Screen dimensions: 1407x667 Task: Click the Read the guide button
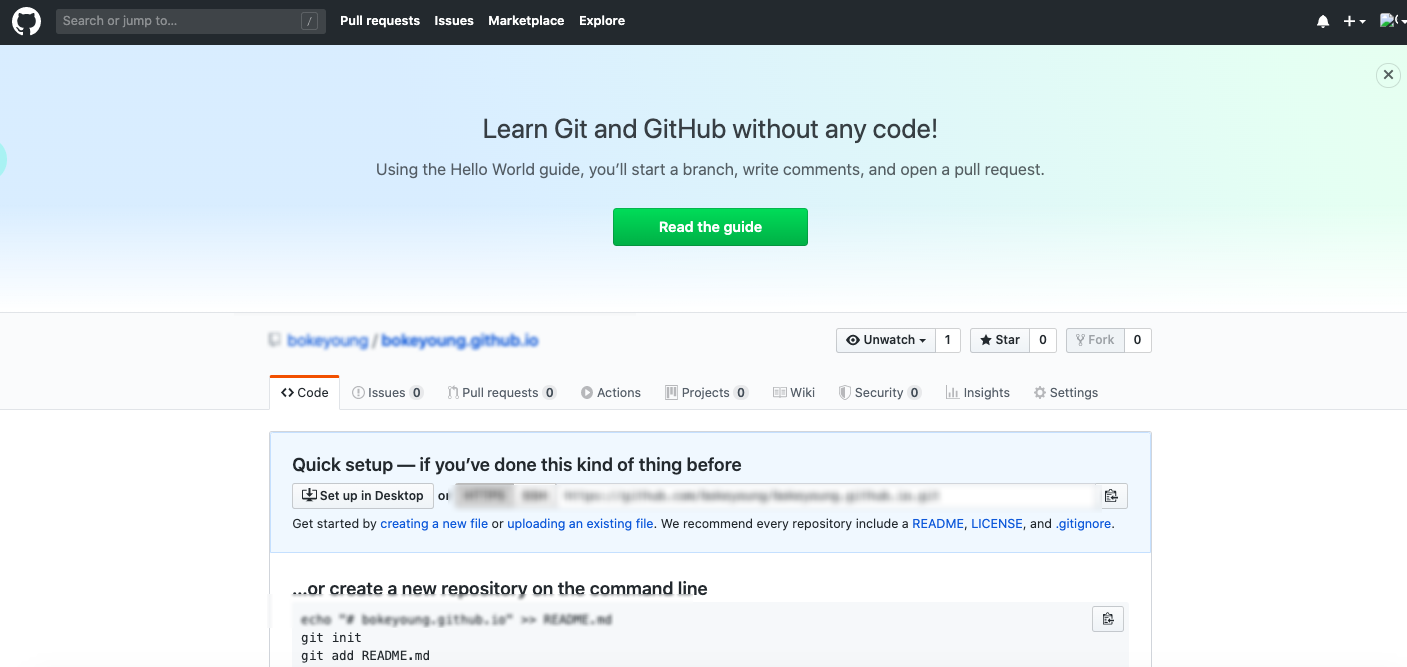(710, 227)
